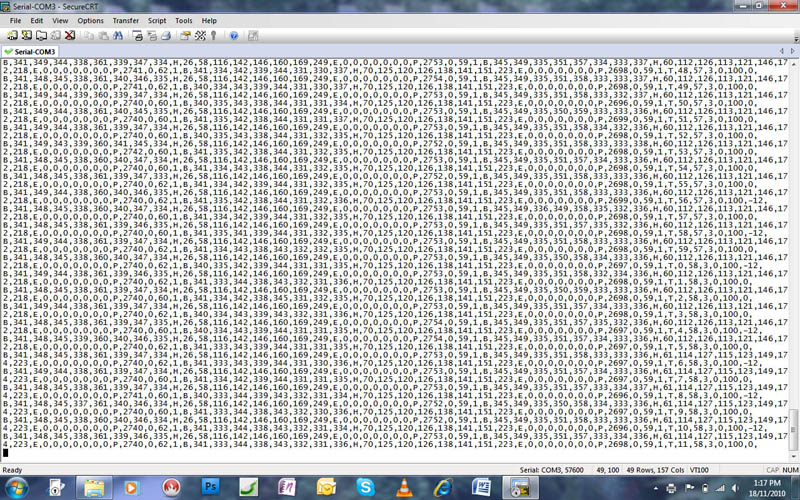
Task: Click the 'Ready' status bar text
Action: point(12,470)
